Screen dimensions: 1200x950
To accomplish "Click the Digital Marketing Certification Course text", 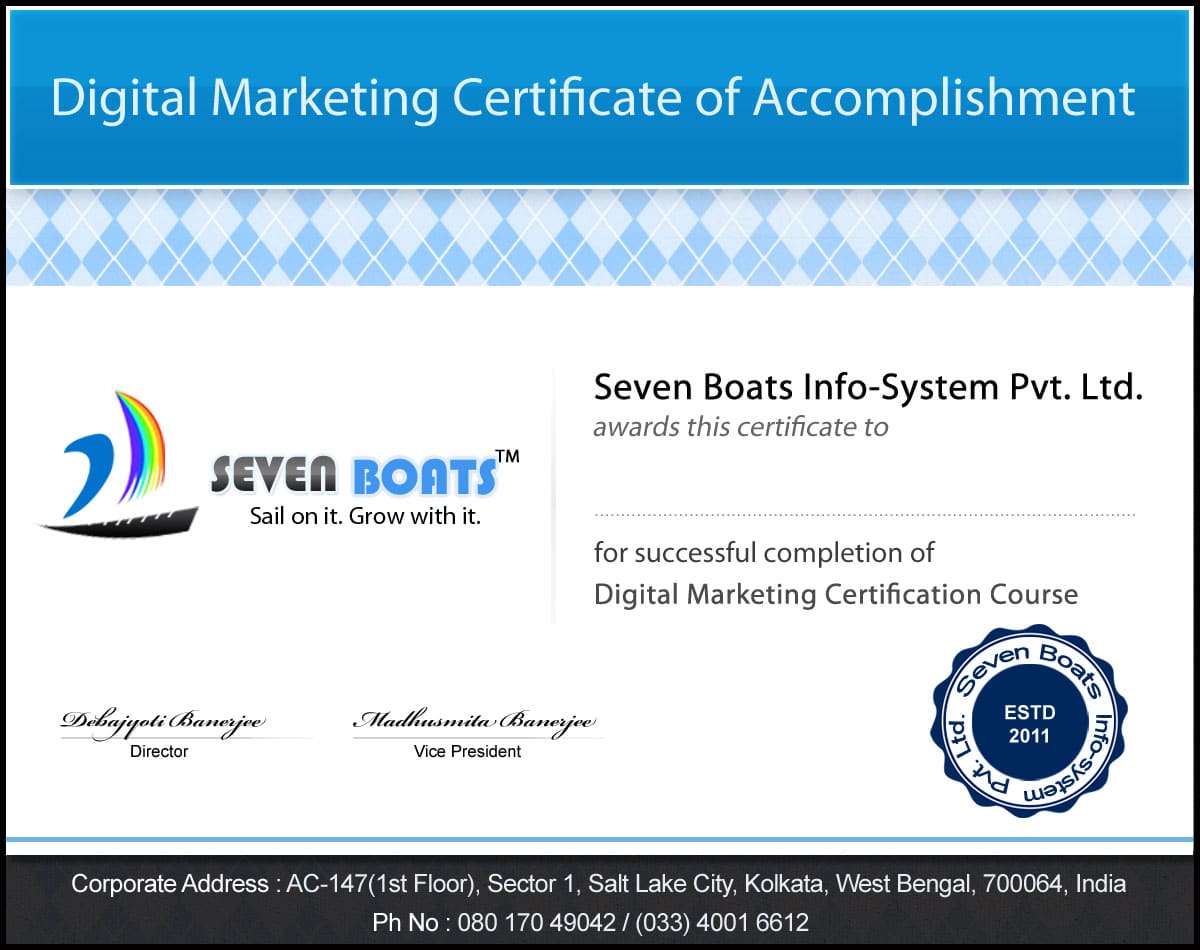I will pos(835,595).
